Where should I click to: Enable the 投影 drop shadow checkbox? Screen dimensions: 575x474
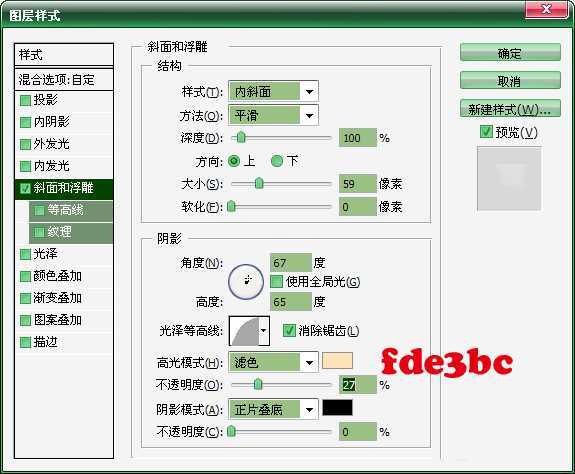pos(25,100)
